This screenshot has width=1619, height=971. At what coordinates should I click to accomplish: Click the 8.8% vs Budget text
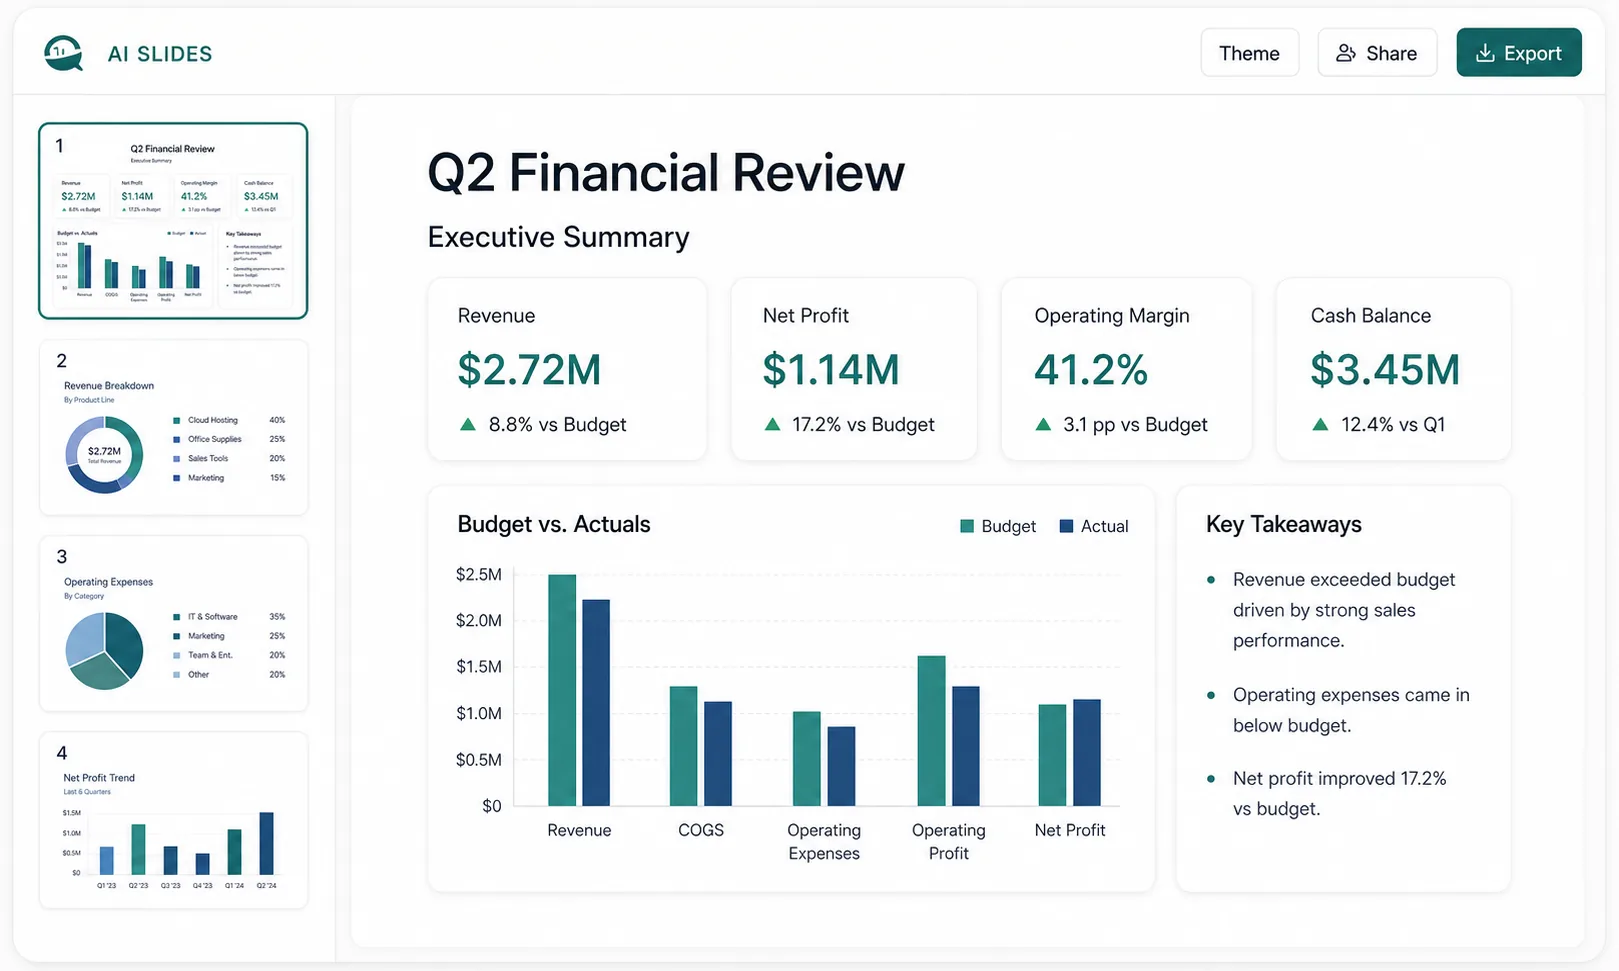tap(557, 425)
